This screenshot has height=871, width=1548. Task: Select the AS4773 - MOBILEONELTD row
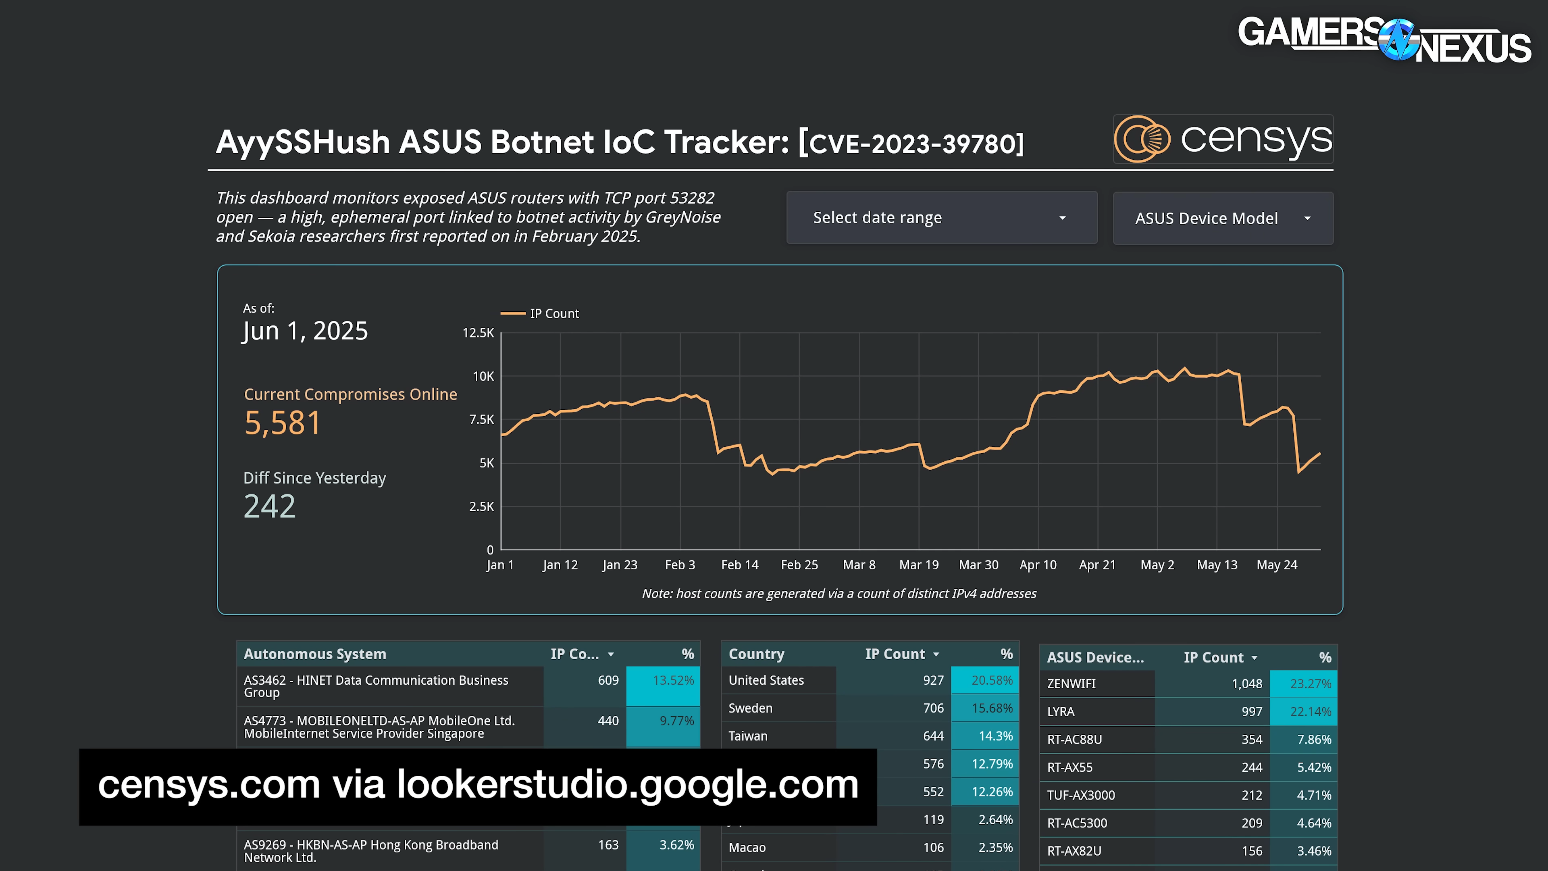468,727
